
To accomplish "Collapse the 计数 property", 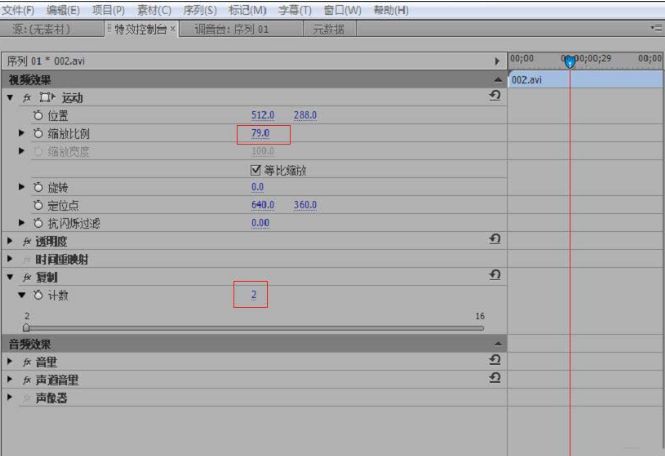I will click(22, 295).
